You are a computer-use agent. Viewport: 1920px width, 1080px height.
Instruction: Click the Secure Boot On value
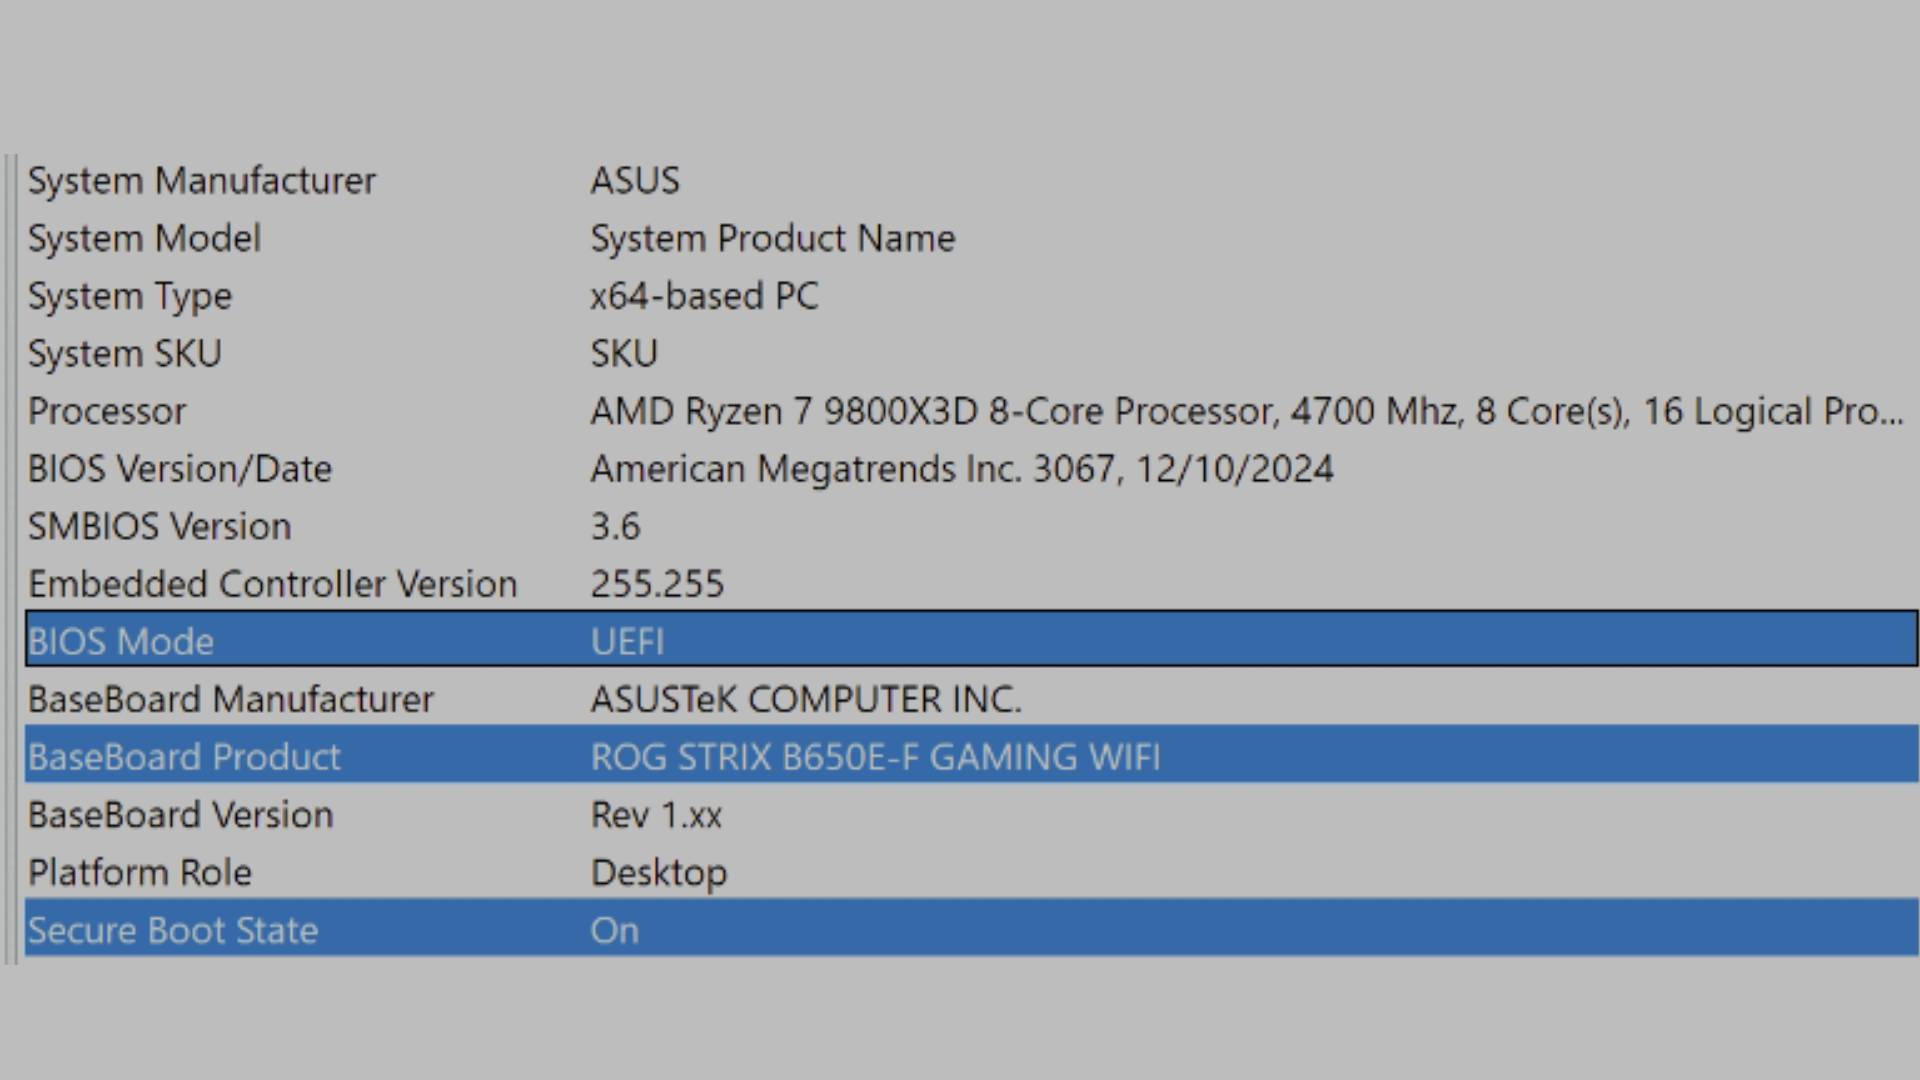point(614,931)
